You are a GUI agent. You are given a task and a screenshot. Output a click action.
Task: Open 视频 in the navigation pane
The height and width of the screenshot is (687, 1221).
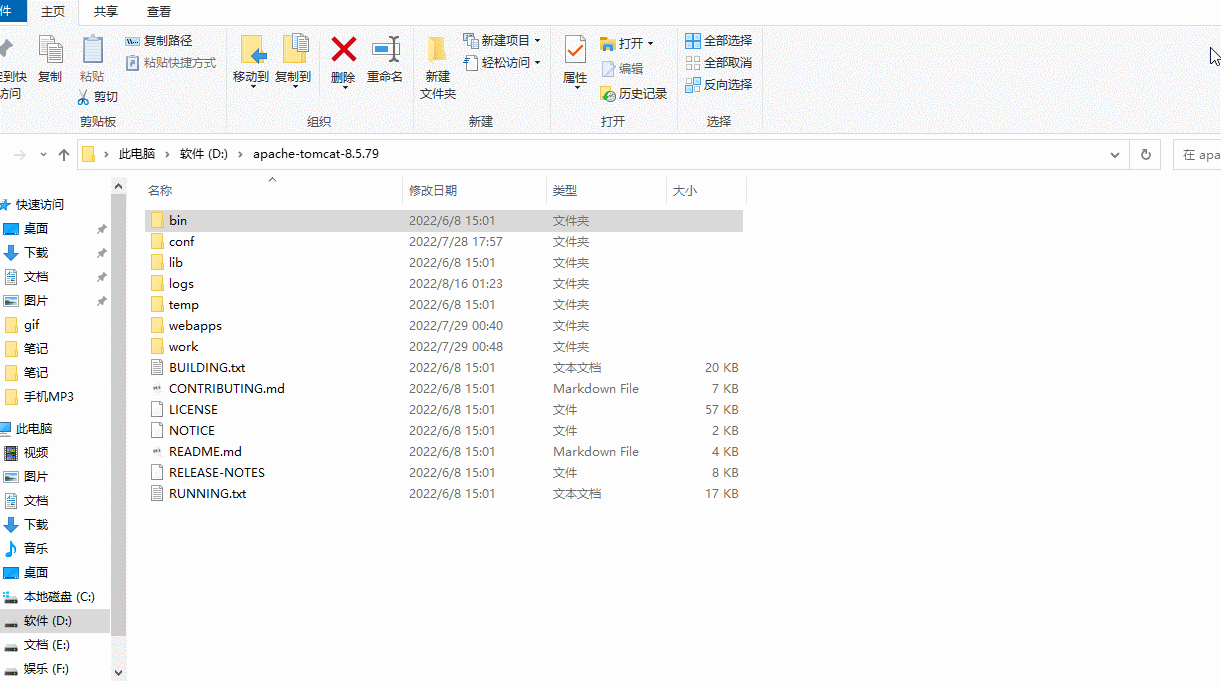pos(36,452)
